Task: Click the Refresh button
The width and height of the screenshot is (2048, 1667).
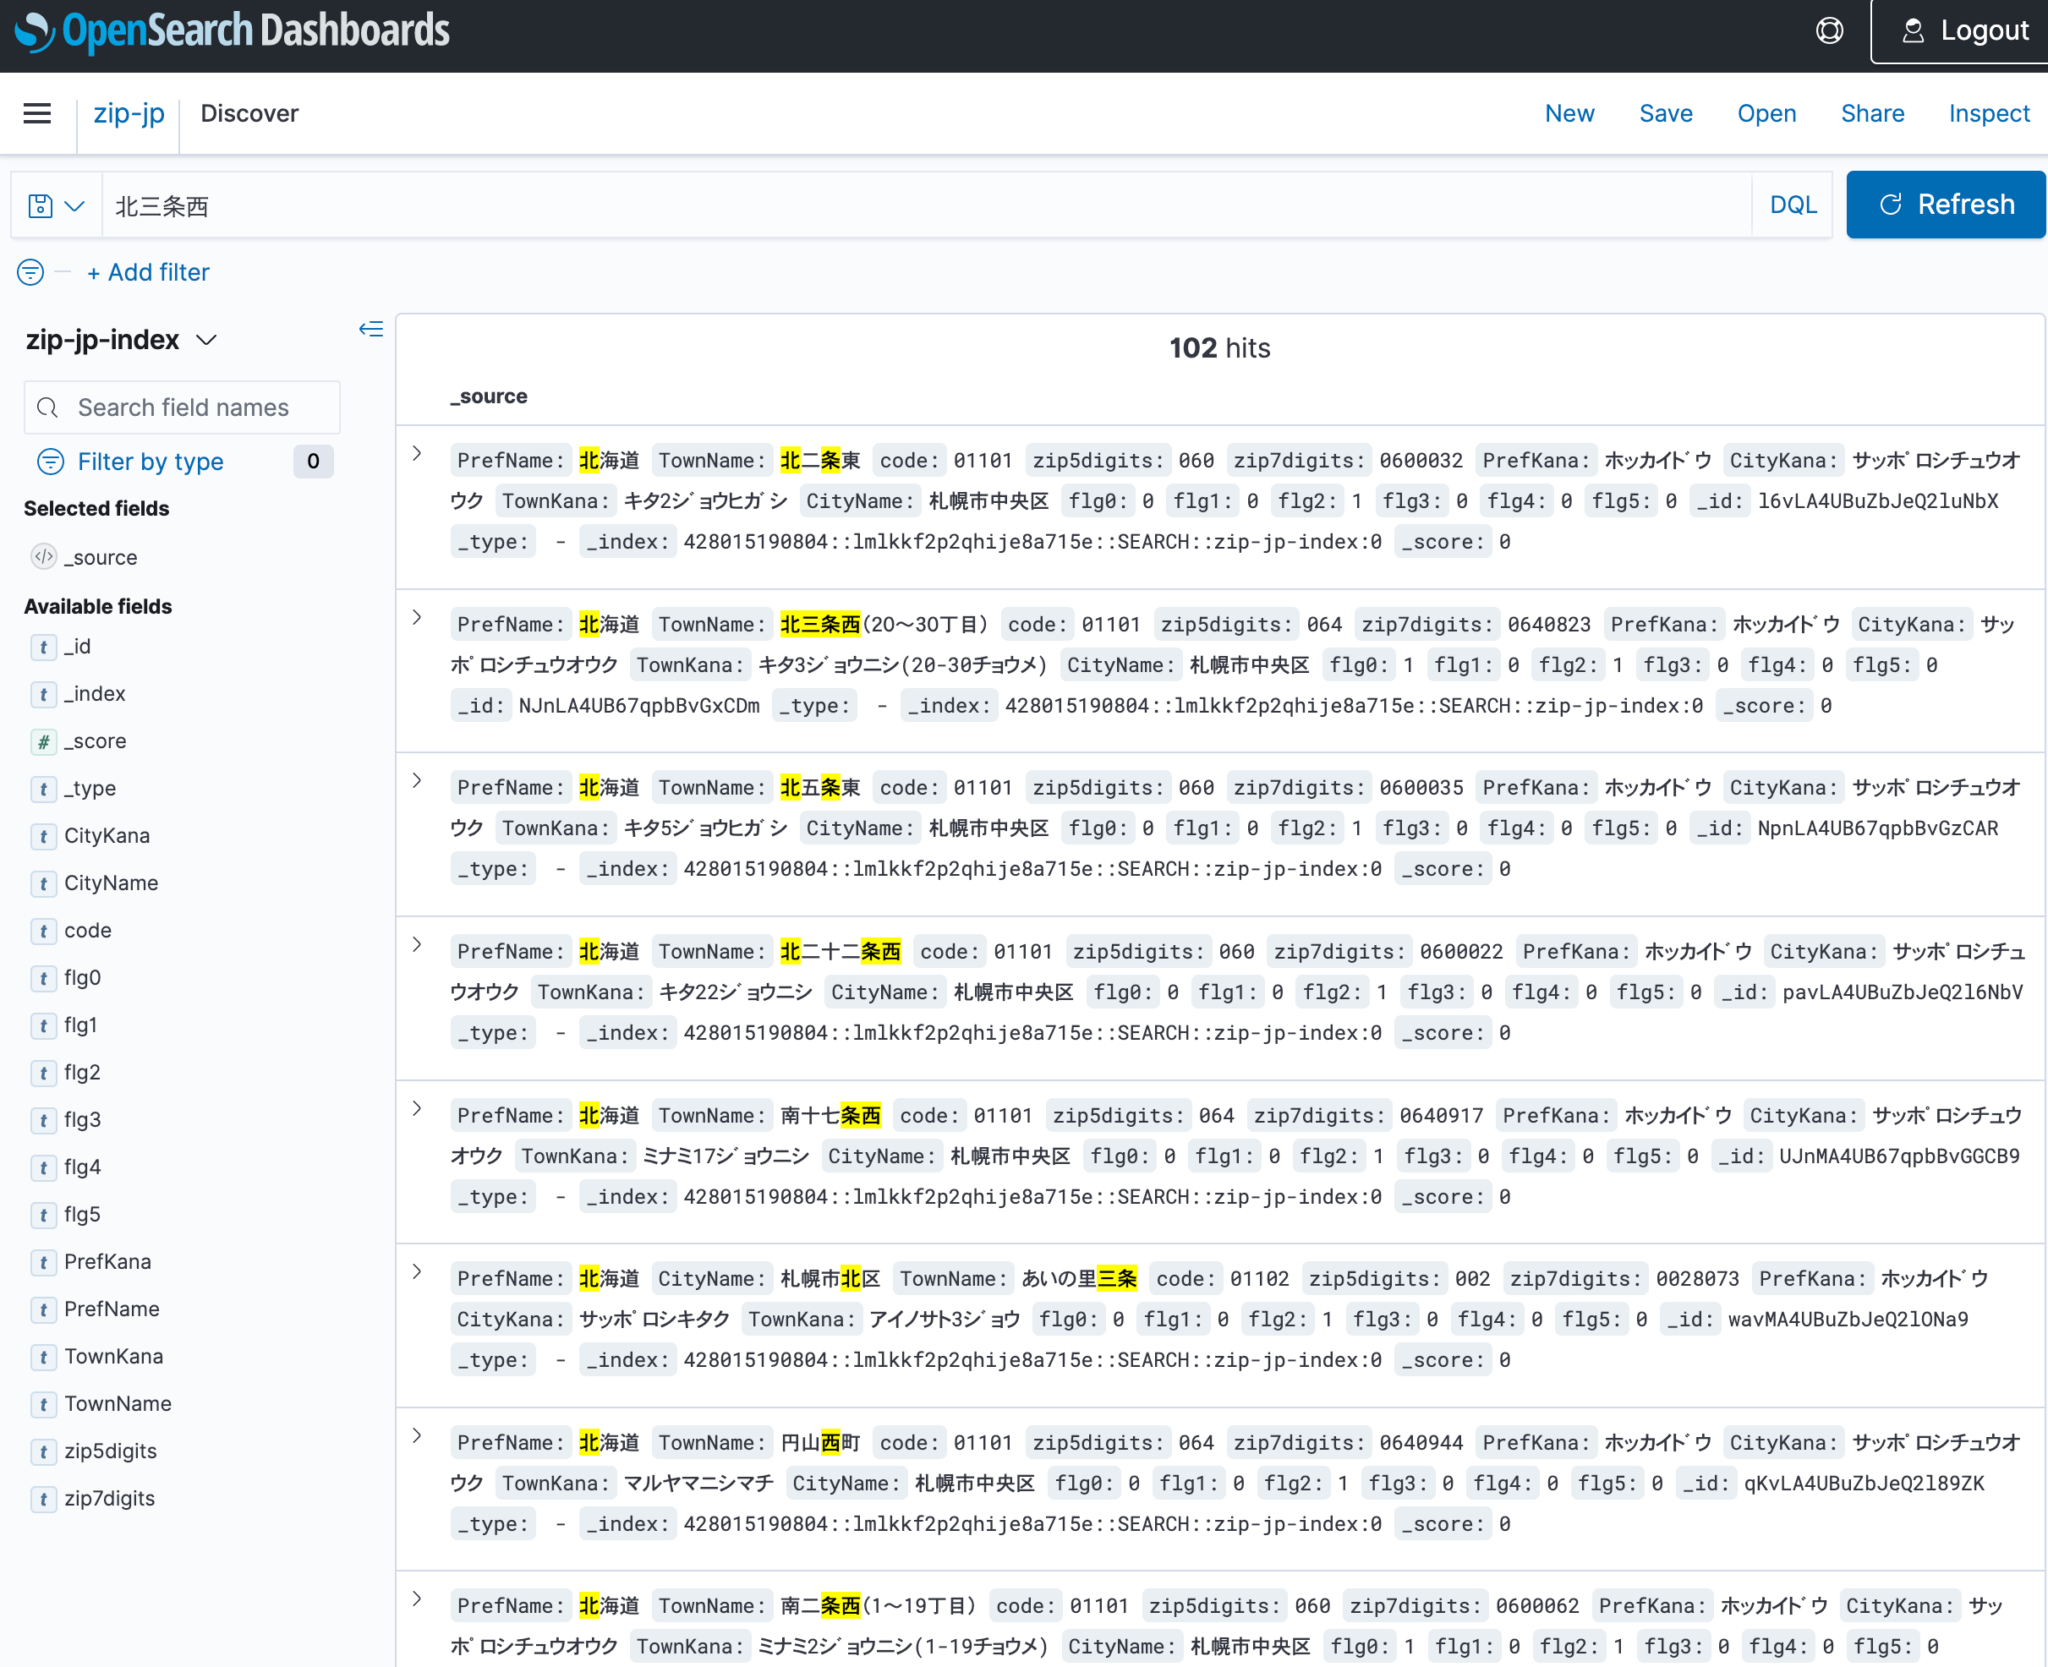Action: coord(1945,204)
